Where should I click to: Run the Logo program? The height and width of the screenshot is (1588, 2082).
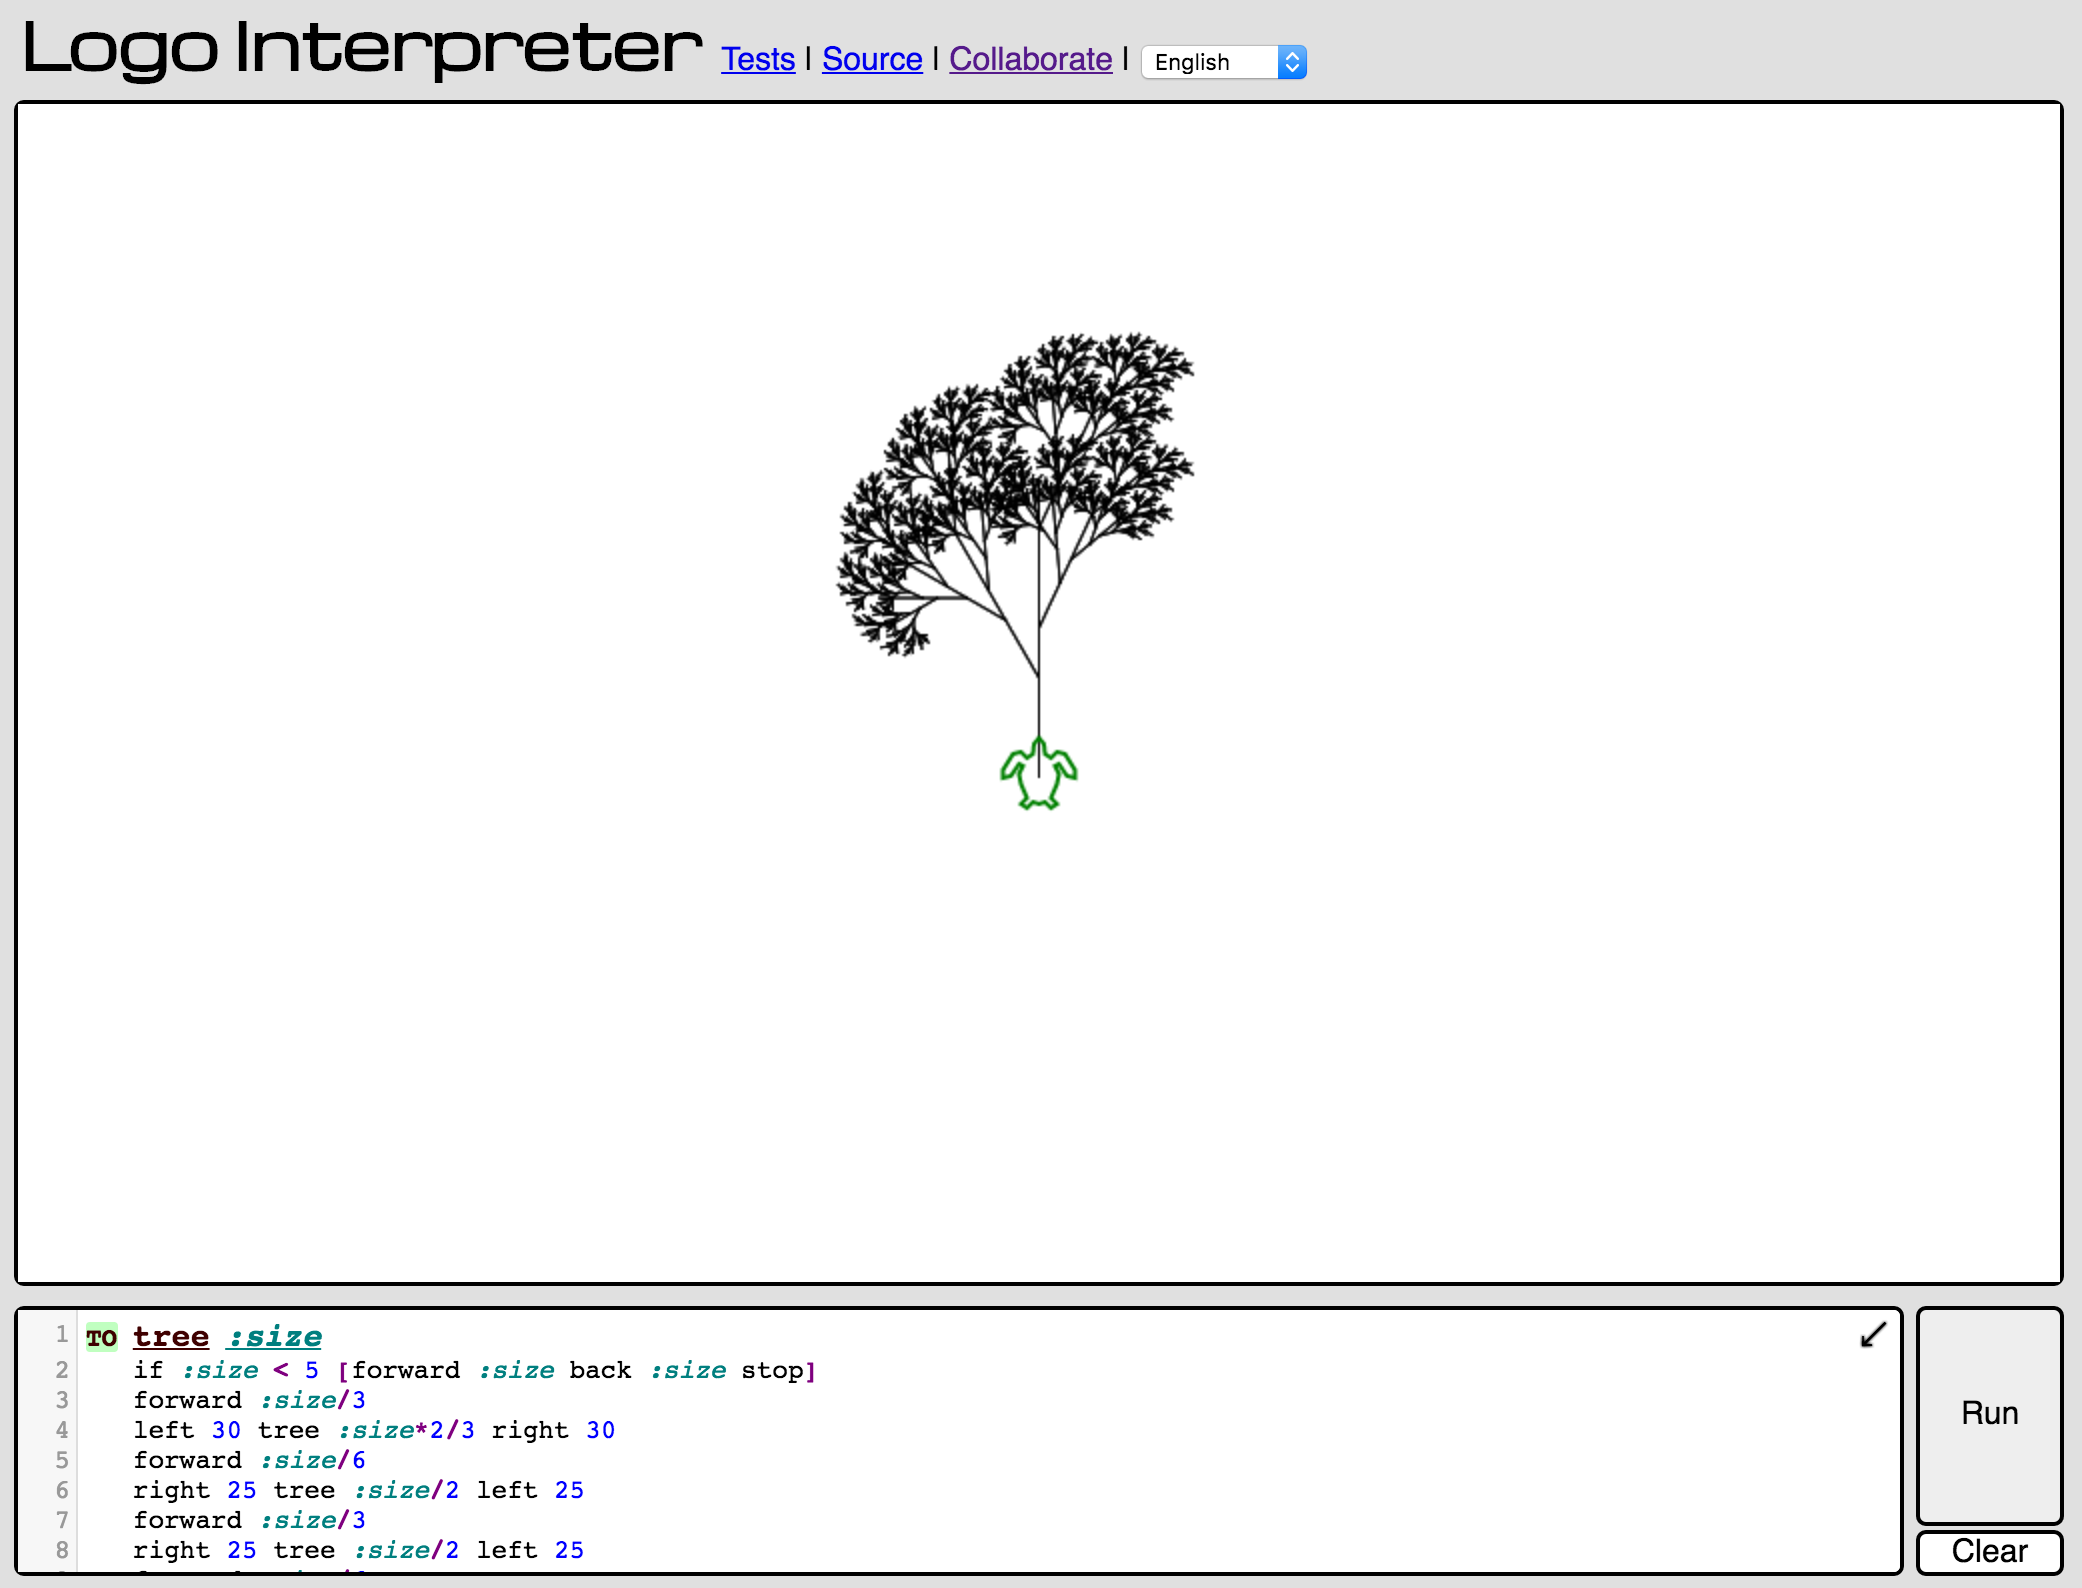coord(1988,1413)
